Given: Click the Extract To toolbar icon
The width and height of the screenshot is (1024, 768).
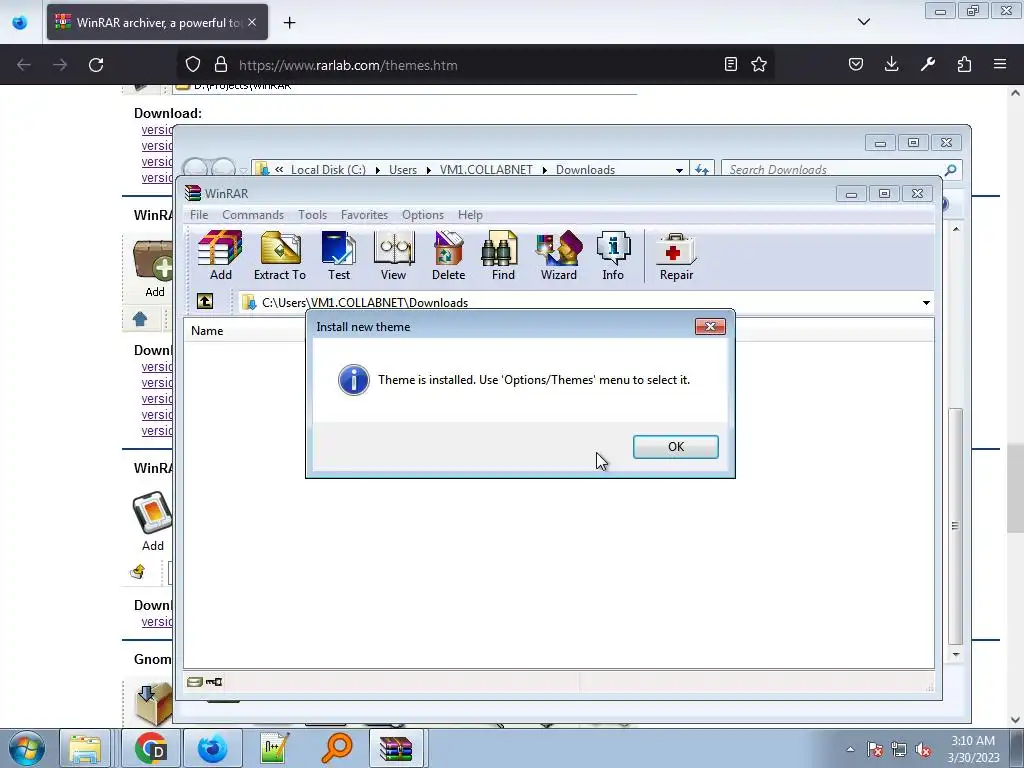Looking at the screenshot, I should click(x=280, y=255).
